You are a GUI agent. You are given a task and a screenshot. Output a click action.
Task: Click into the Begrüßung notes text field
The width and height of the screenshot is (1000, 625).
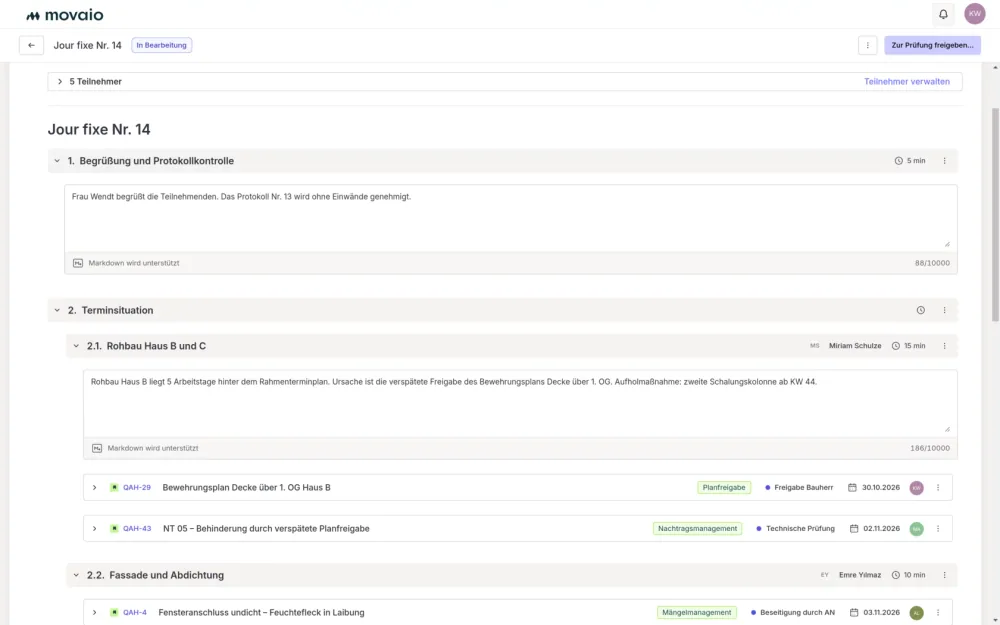coord(511,218)
